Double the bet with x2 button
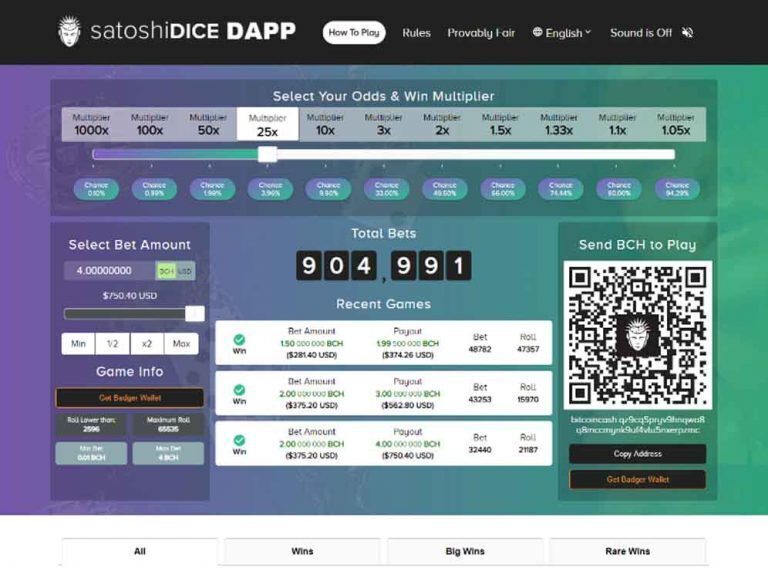 pyautogui.click(x=147, y=343)
